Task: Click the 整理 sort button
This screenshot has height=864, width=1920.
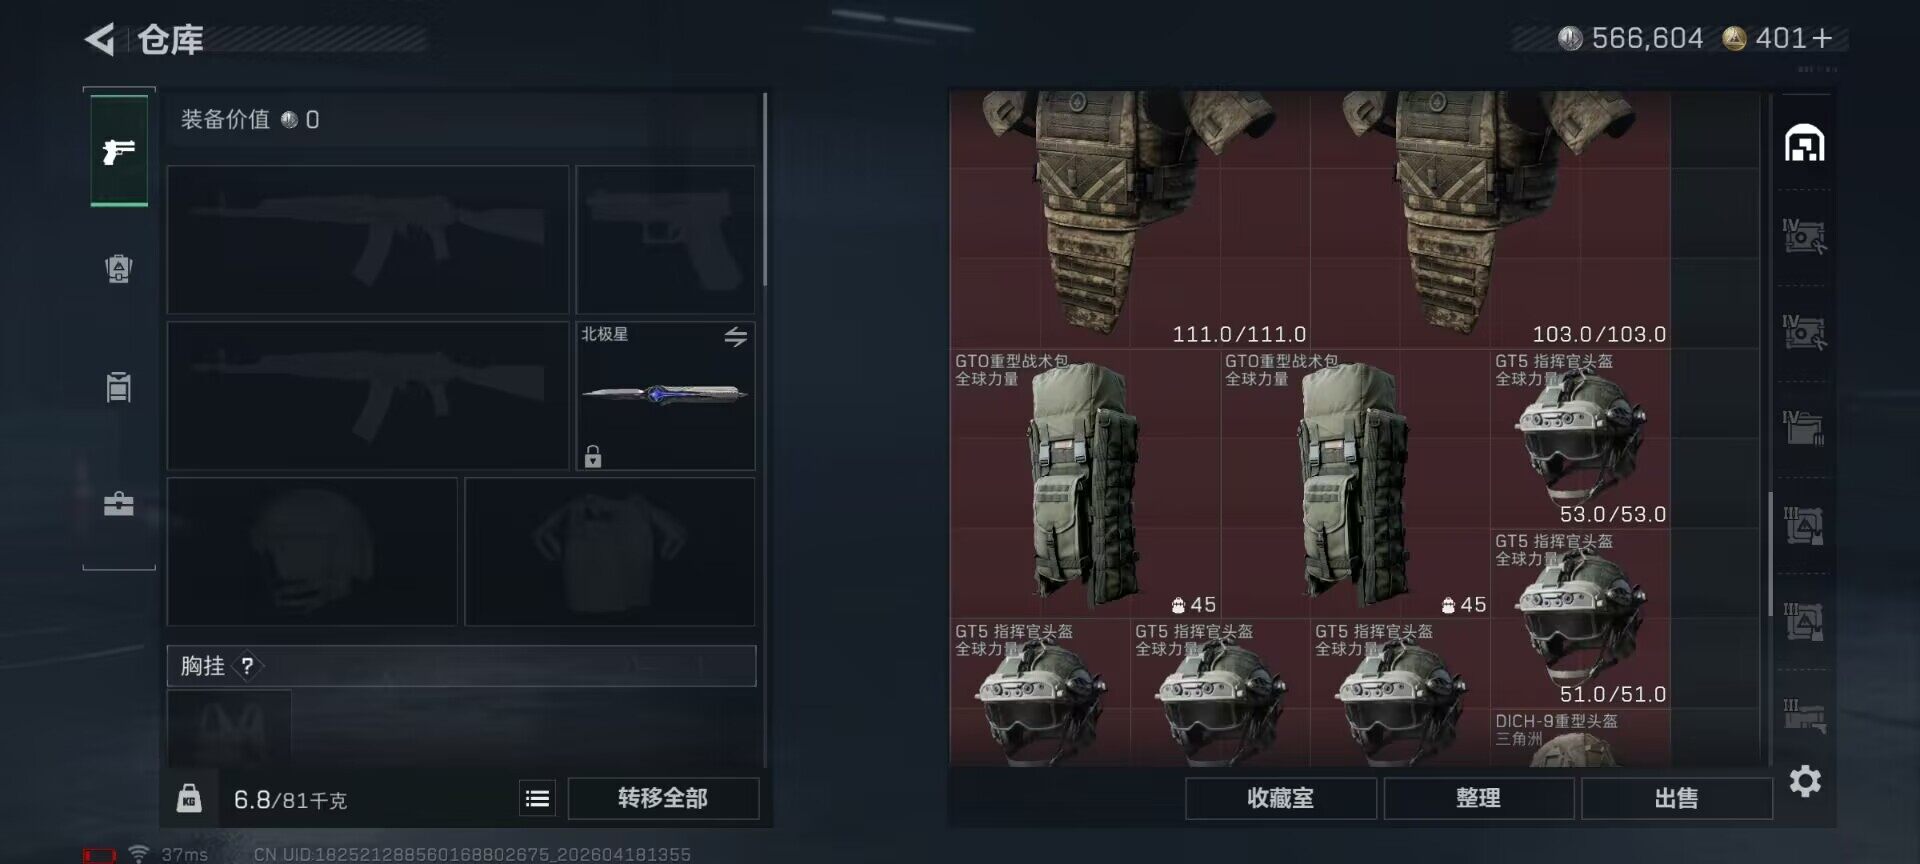Action: point(1478,798)
